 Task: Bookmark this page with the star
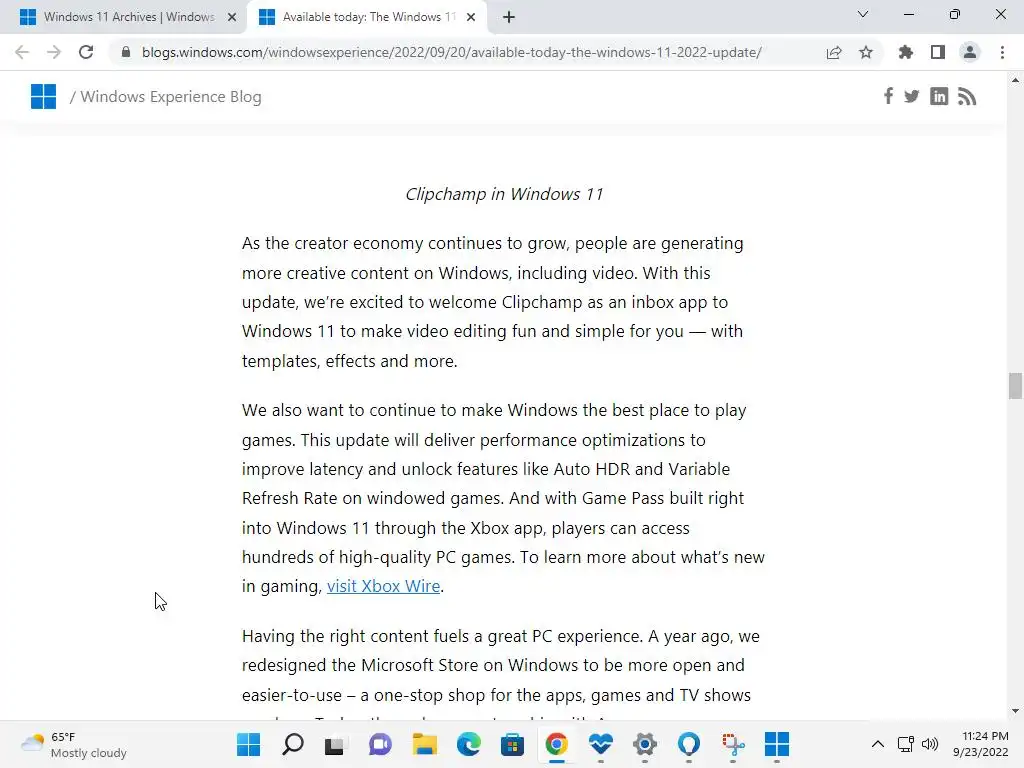pyautogui.click(x=866, y=52)
